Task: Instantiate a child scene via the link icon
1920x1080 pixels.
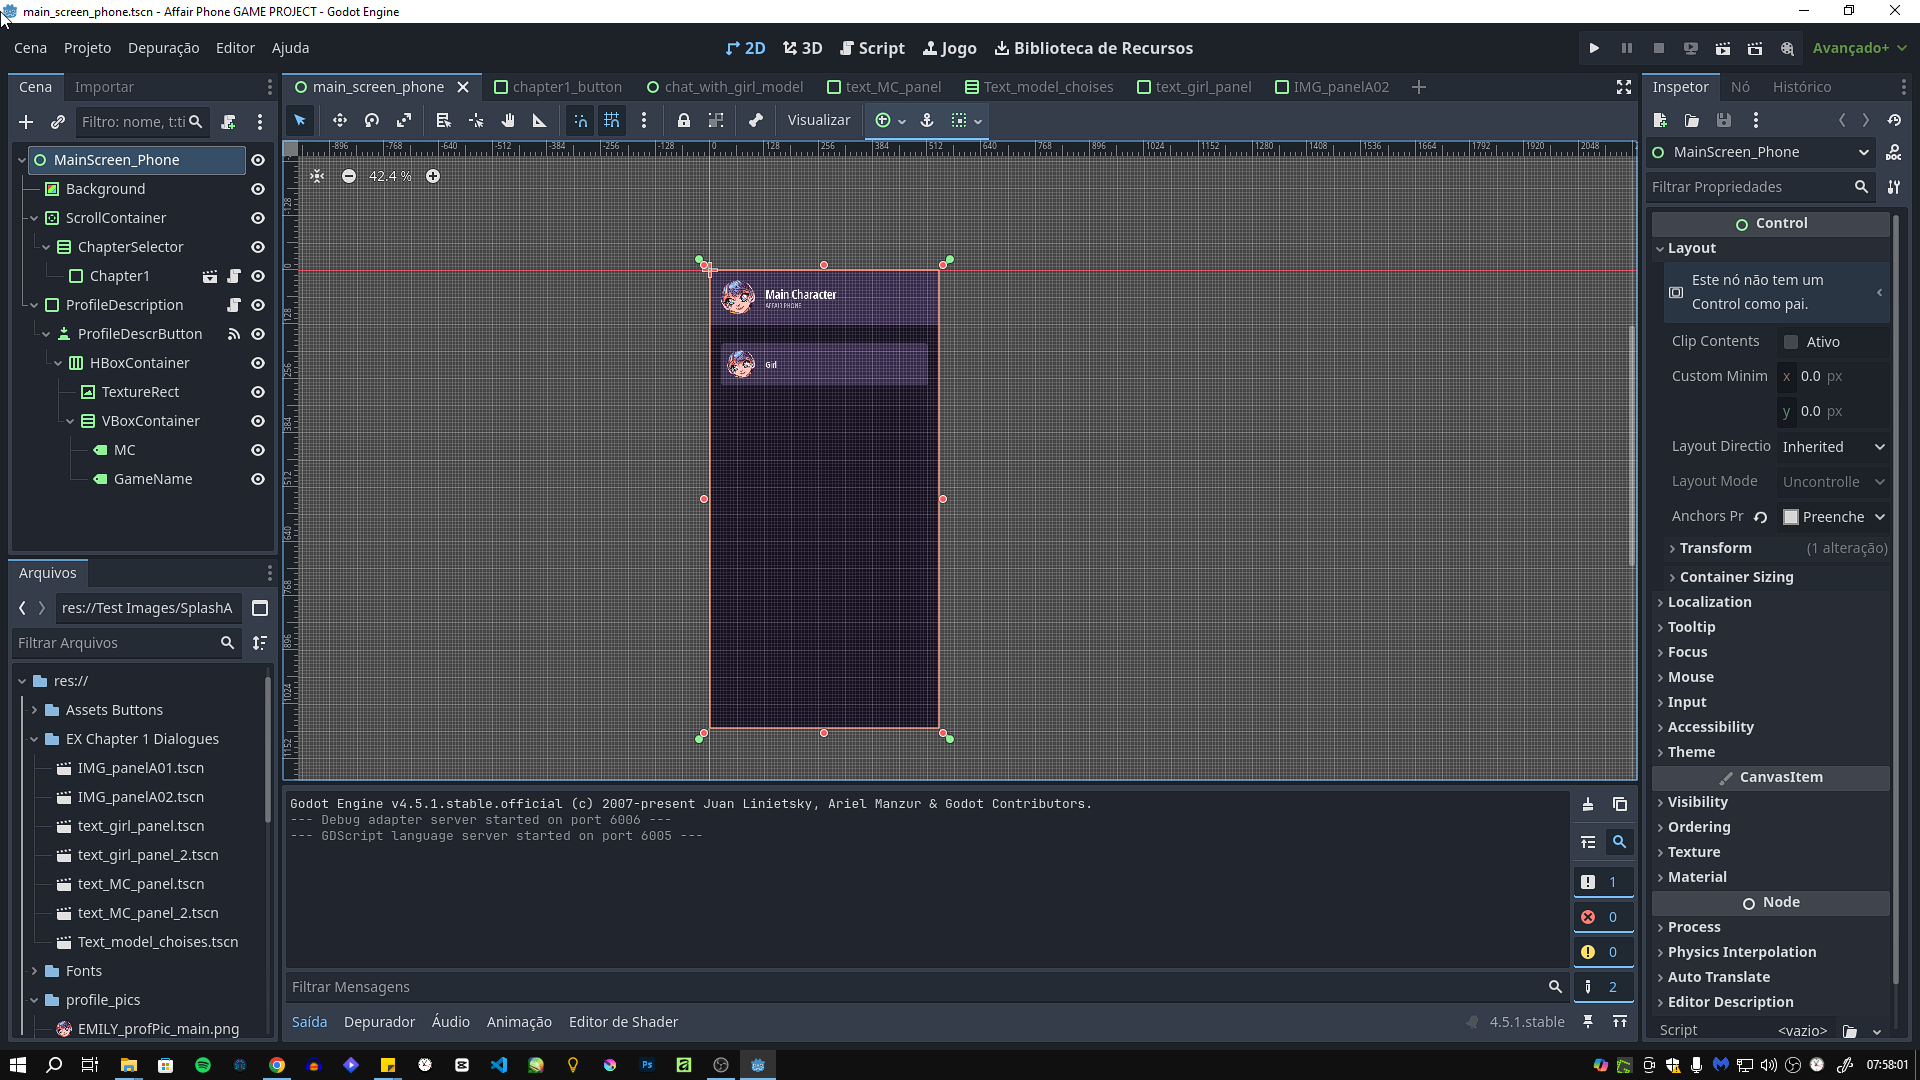Action: 57,122
